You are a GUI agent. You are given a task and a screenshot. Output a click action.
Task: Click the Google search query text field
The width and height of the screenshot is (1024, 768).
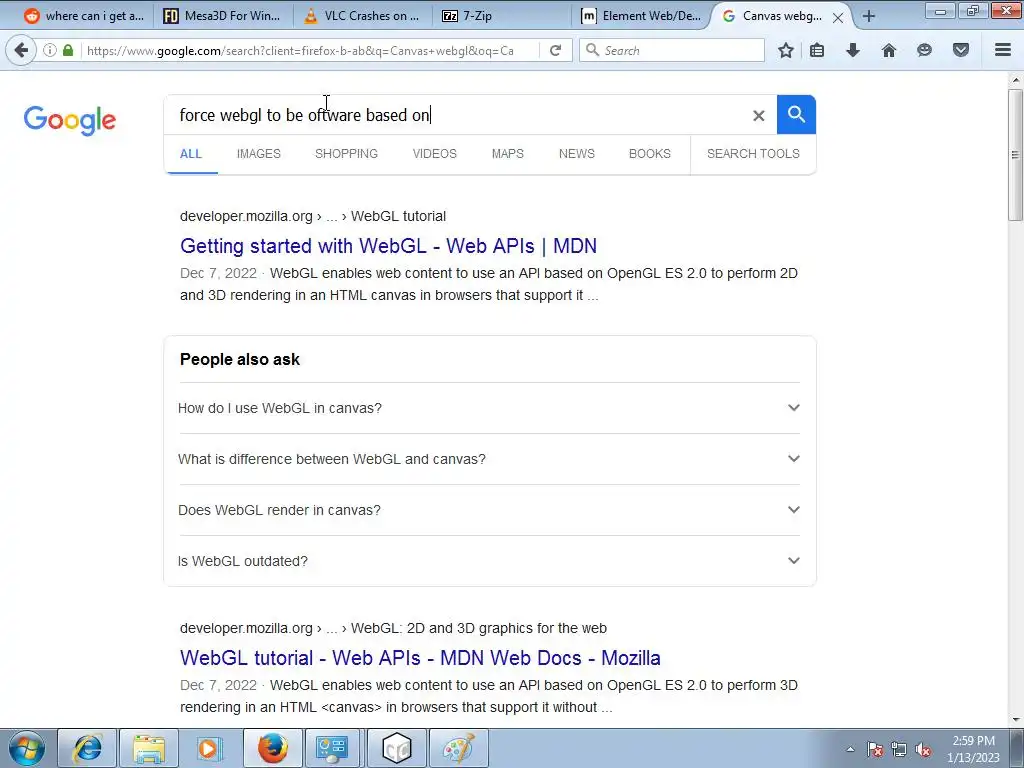coord(457,115)
